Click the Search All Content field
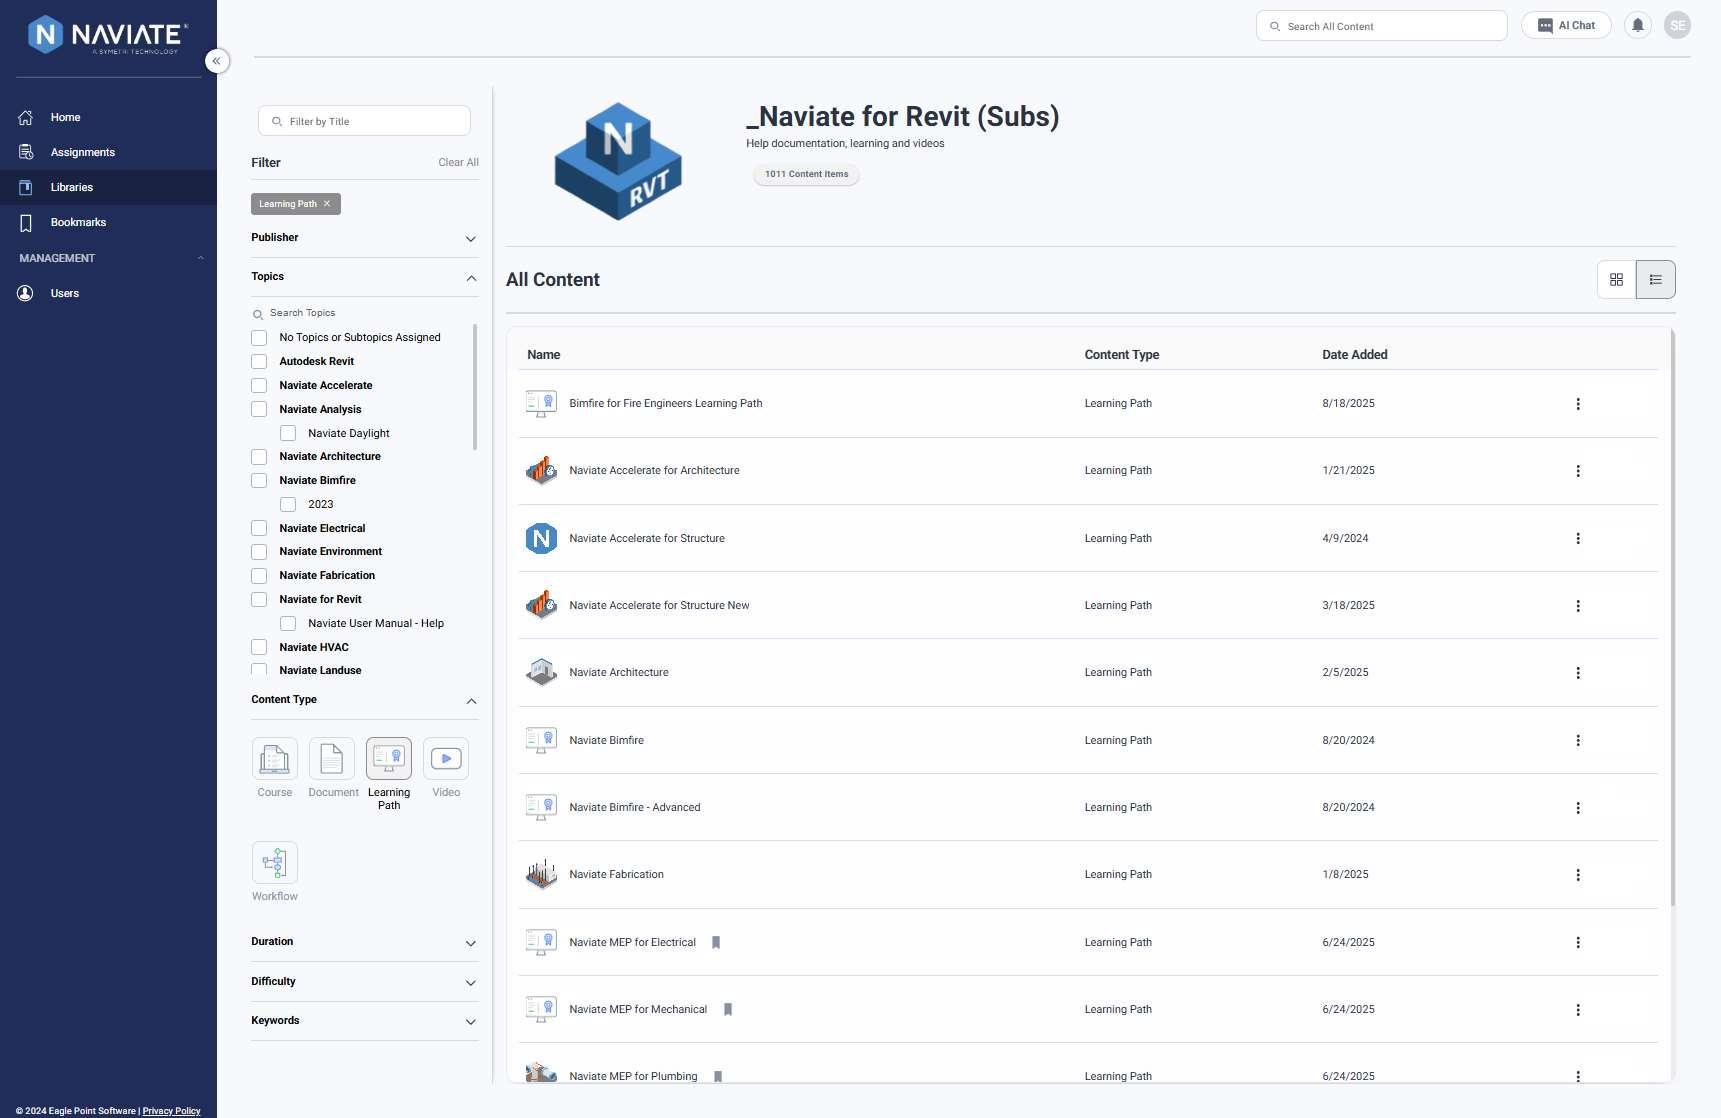This screenshot has height=1118, width=1721. coord(1381,26)
